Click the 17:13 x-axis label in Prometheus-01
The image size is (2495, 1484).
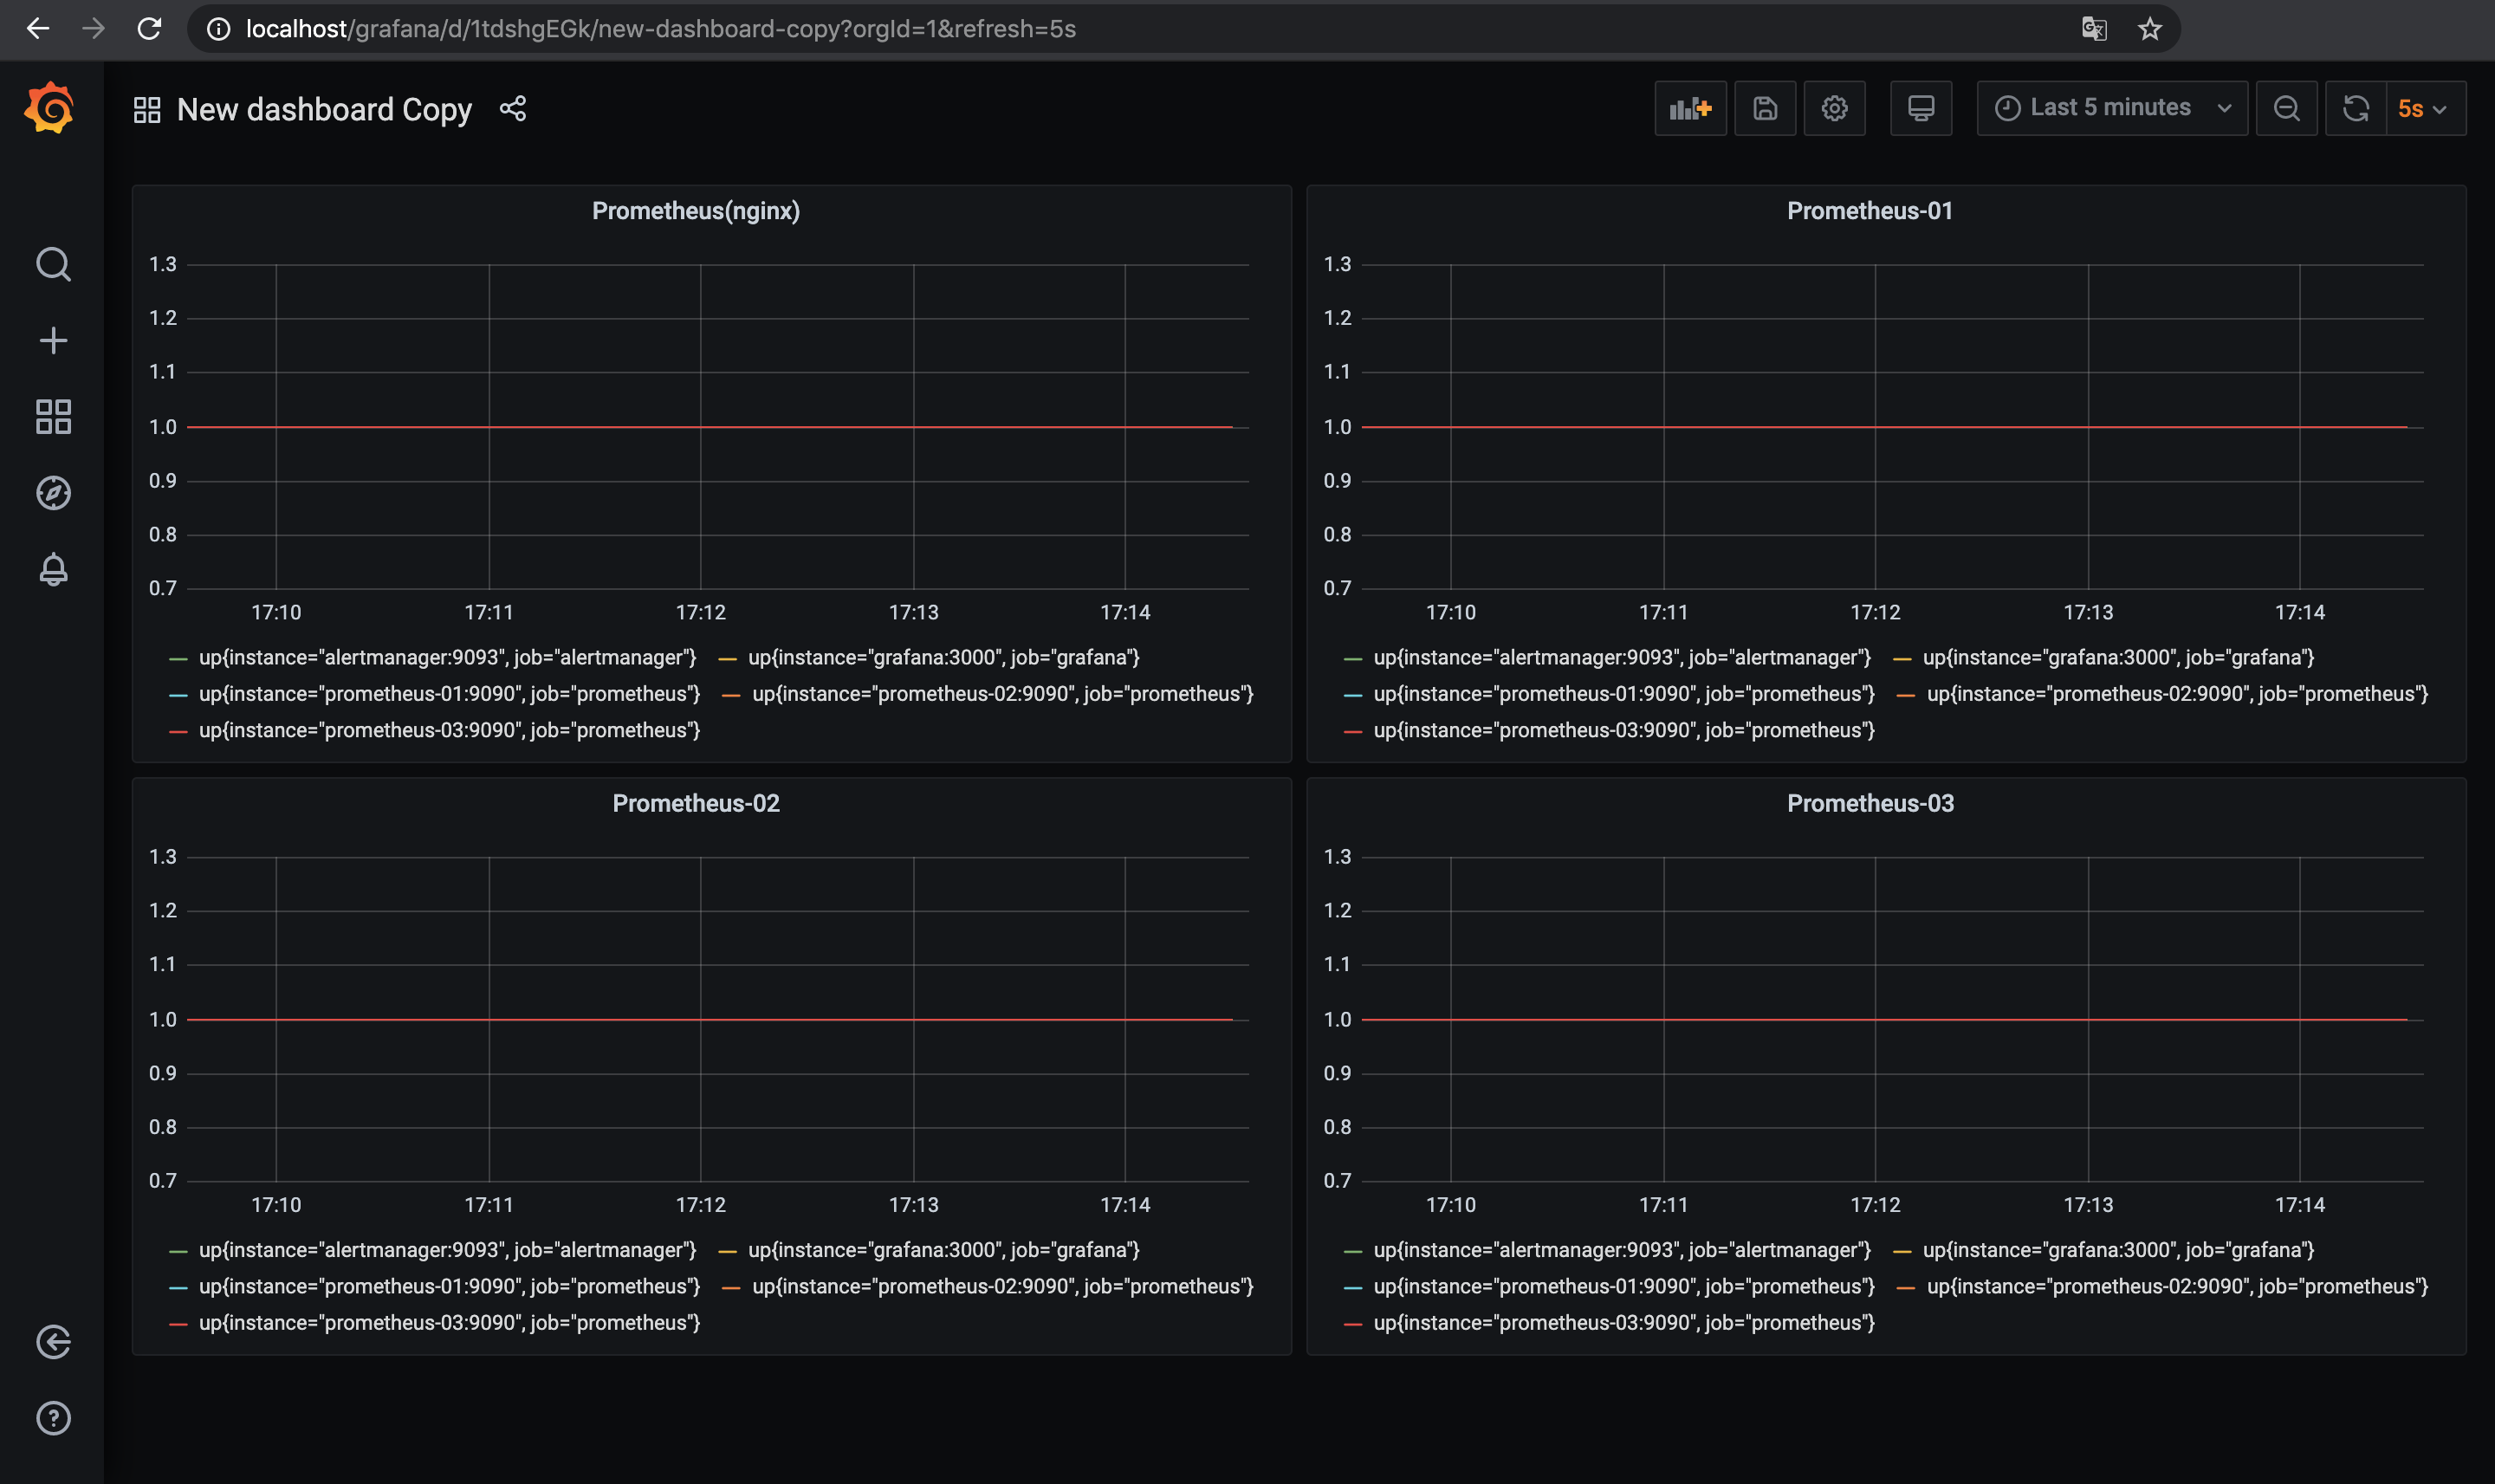click(2088, 613)
